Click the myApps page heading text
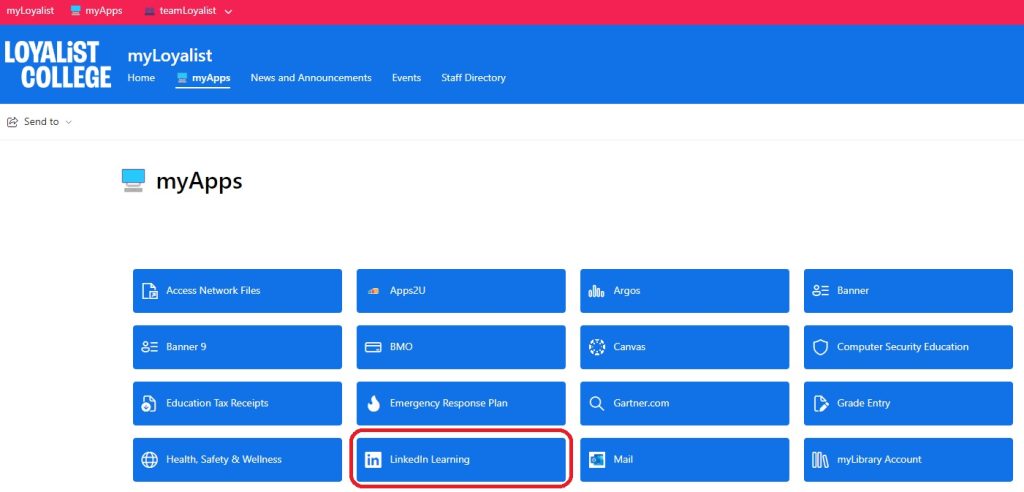1024x492 pixels. point(199,181)
